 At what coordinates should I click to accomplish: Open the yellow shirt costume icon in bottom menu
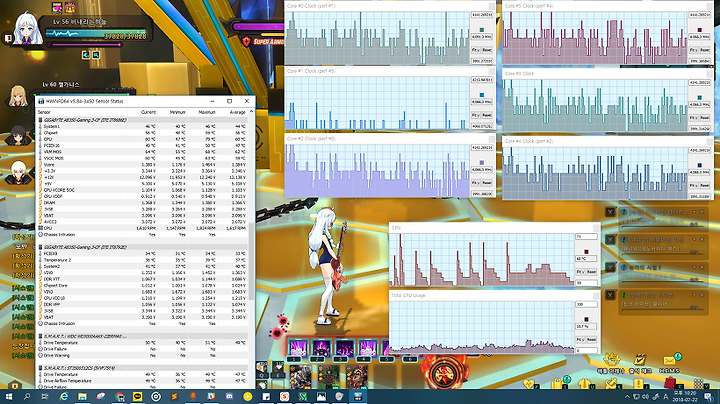[x=584, y=383]
